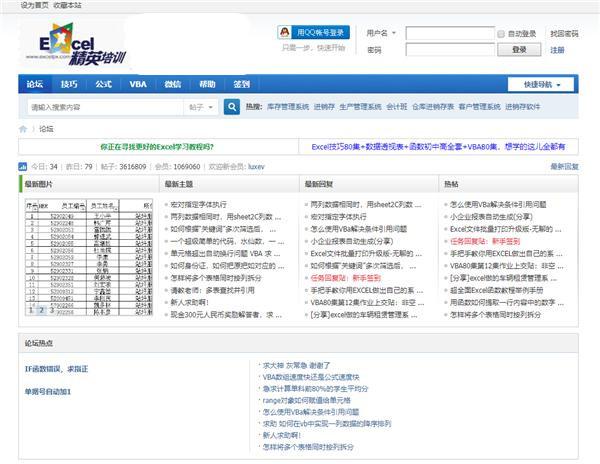The width and height of the screenshot is (600, 464).
Task: Open the 论坛 item in blue navigation bar
Action: coord(35,84)
